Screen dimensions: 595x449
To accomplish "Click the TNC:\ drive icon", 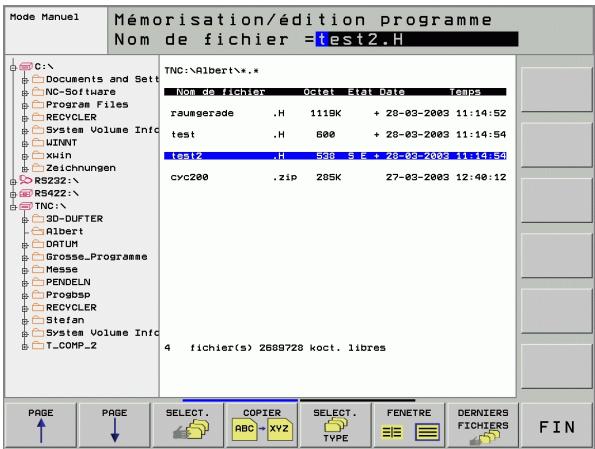I will click(26, 206).
